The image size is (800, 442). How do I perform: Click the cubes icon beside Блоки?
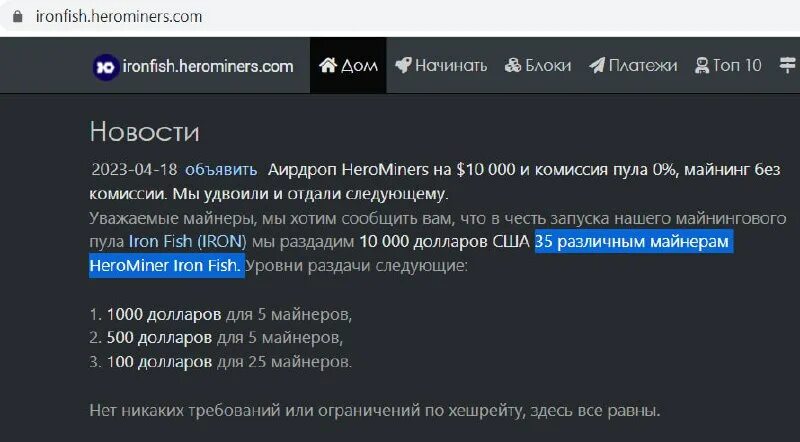pos(513,65)
